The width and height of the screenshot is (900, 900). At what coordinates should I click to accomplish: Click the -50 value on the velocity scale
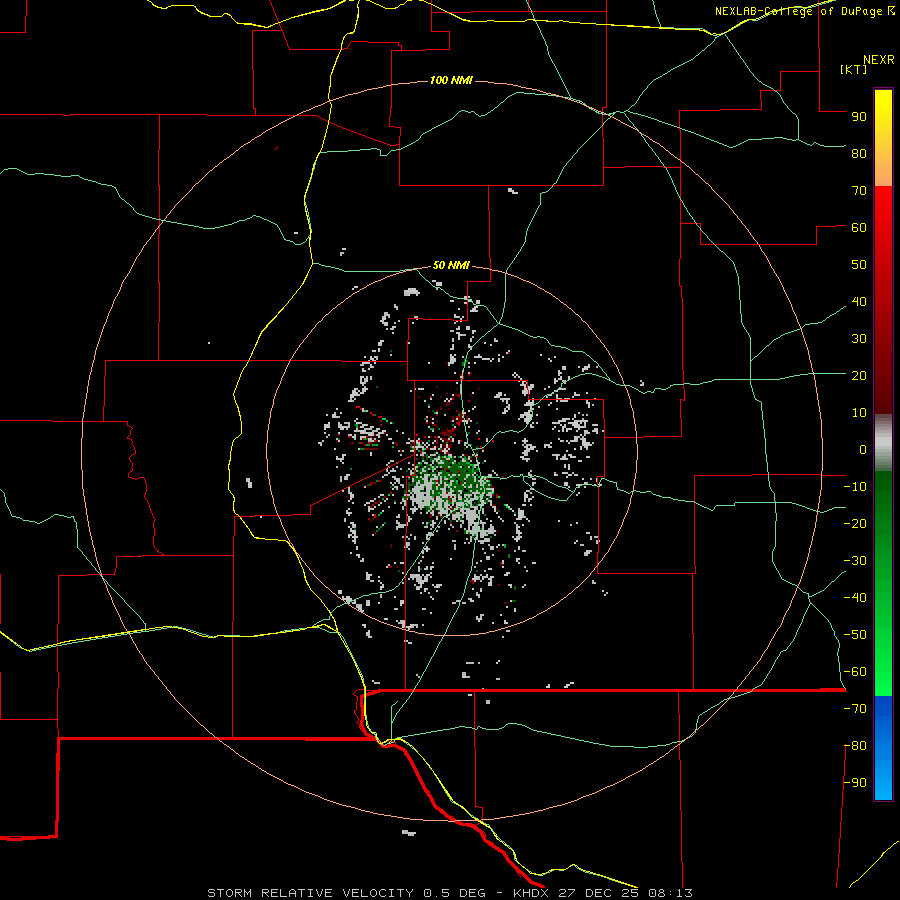click(x=855, y=635)
